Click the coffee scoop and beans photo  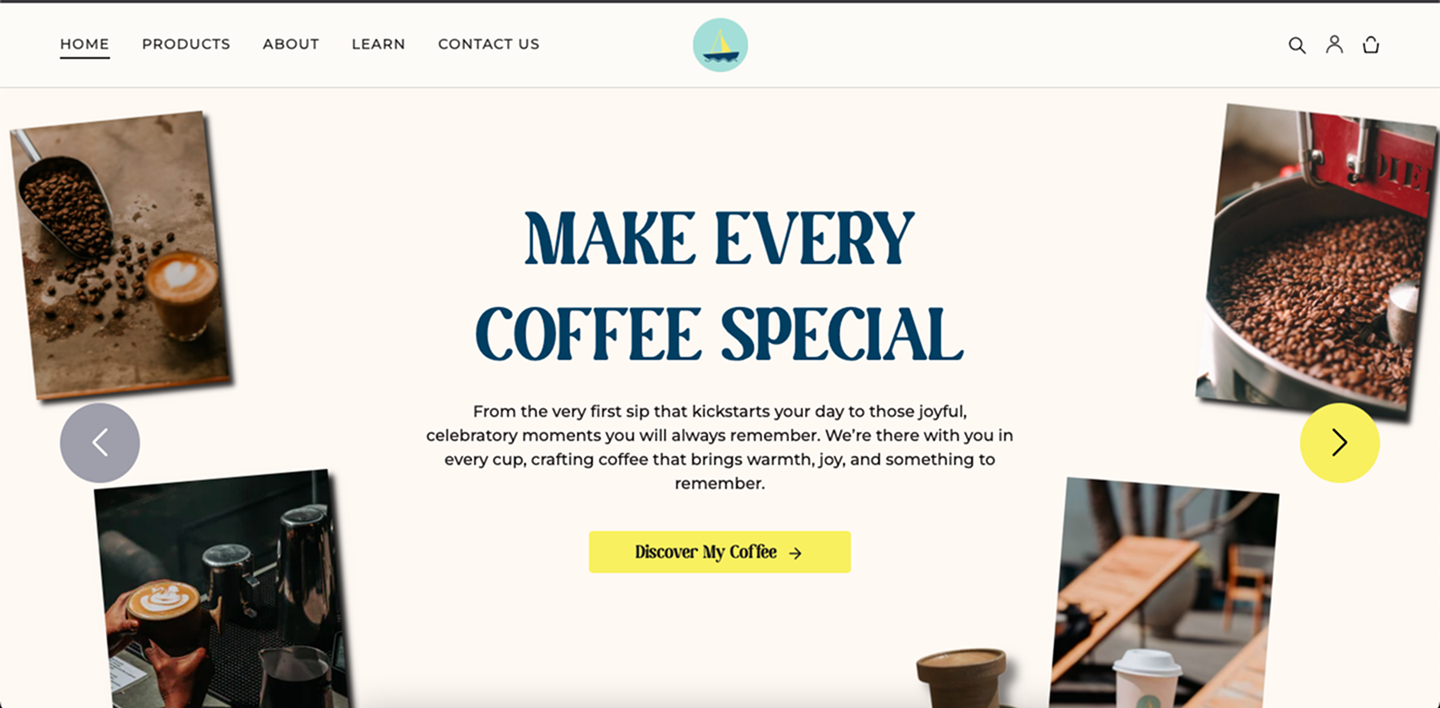click(x=120, y=255)
